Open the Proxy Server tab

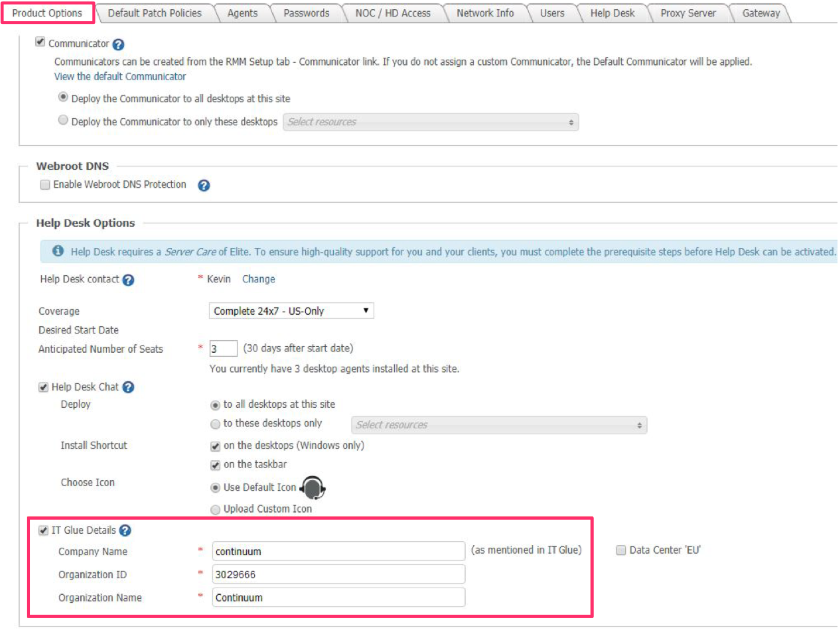point(688,13)
